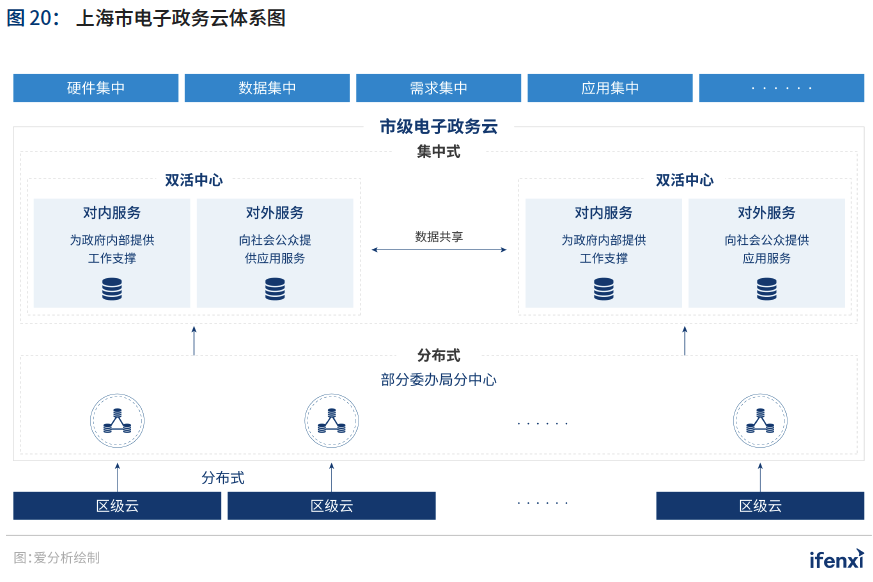
Task: Click the leftmost distributed network node icon
Action: click(x=117, y=421)
